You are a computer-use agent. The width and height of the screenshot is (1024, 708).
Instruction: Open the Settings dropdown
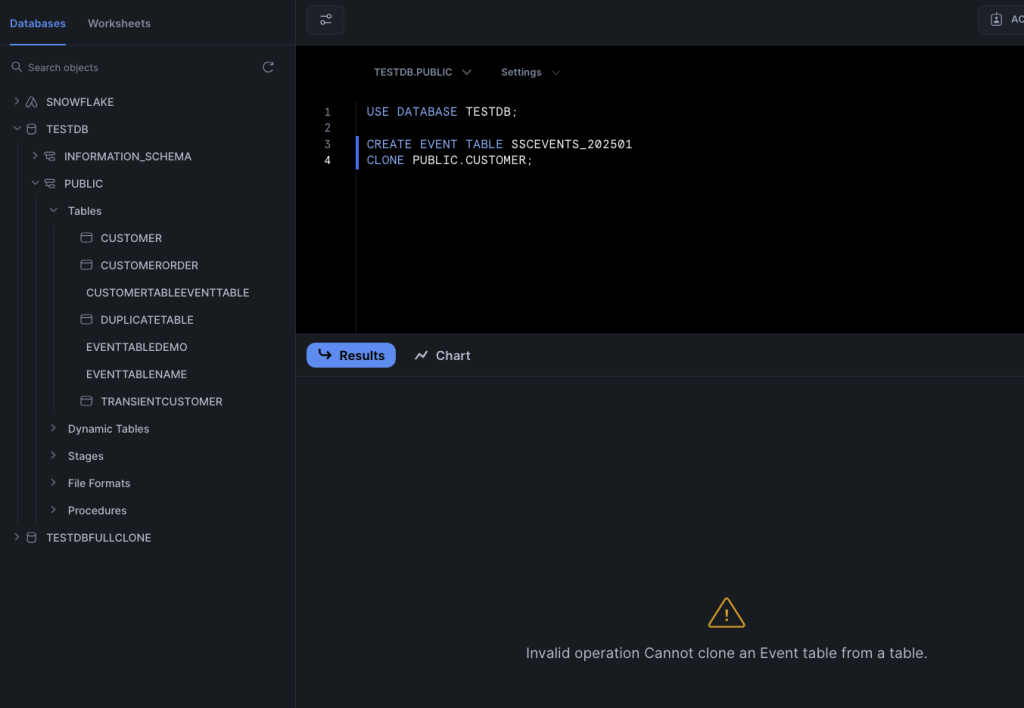[530, 72]
